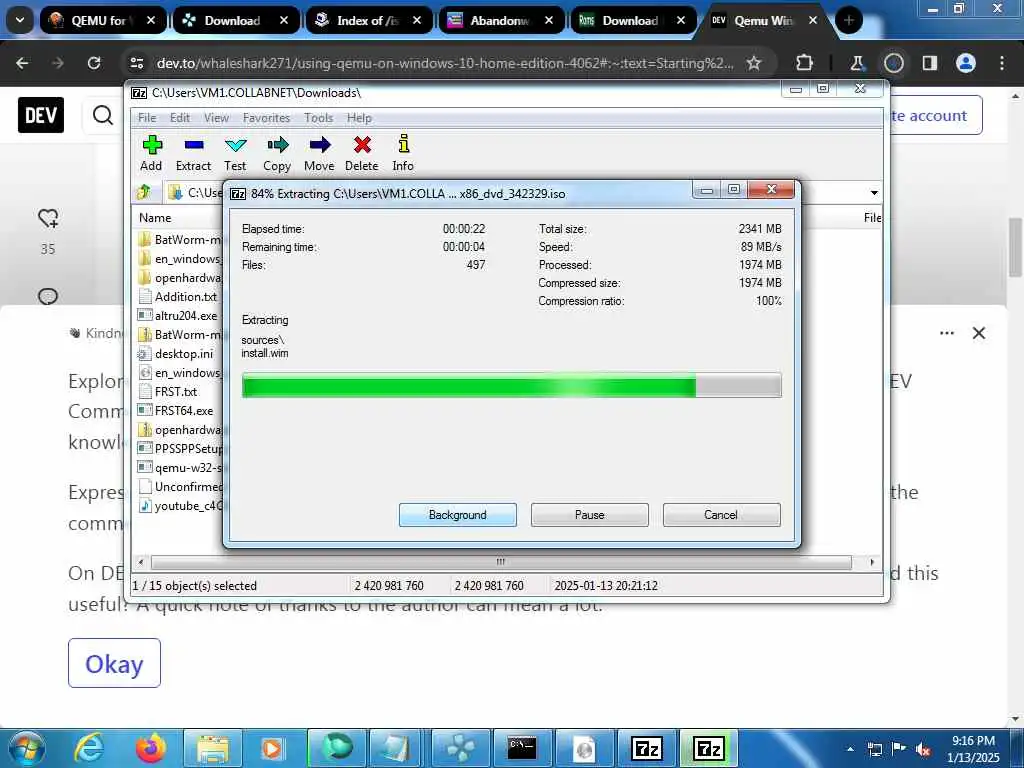The width and height of the screenshot is (1024, 768).
Task: Click the Delete toolbar icon
Action: click(362, 153)
